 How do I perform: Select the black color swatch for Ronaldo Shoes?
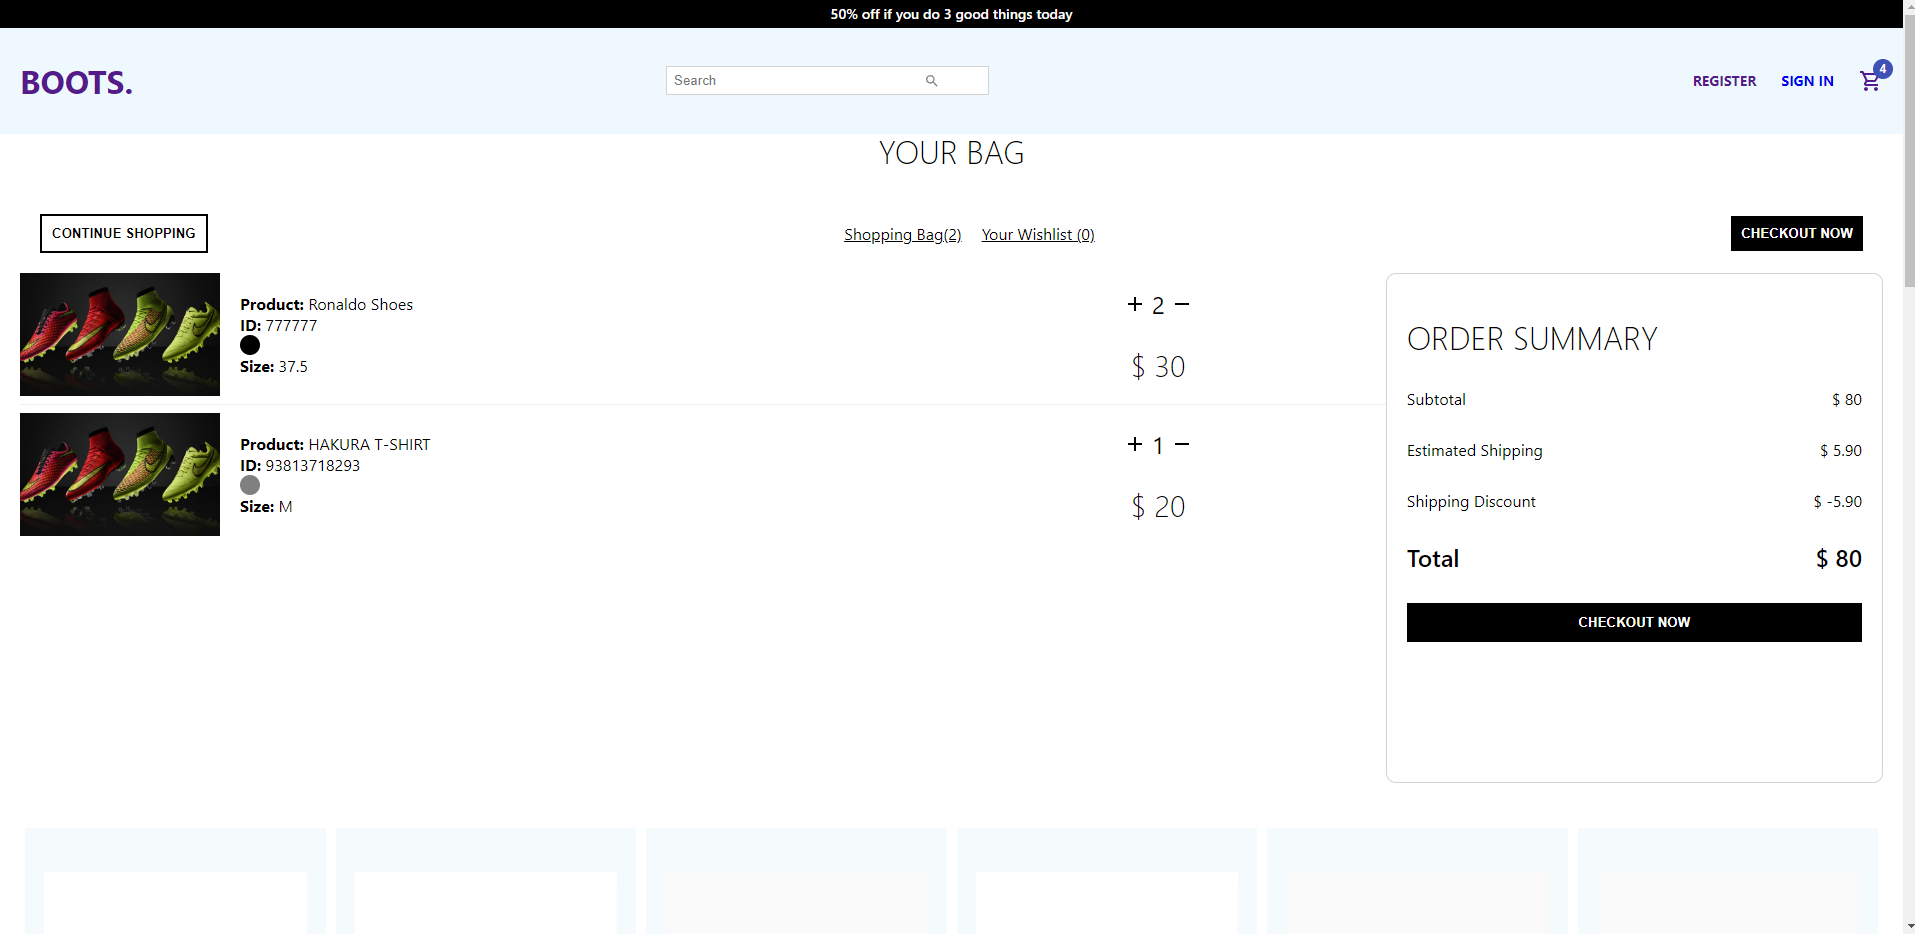[249, 345]
